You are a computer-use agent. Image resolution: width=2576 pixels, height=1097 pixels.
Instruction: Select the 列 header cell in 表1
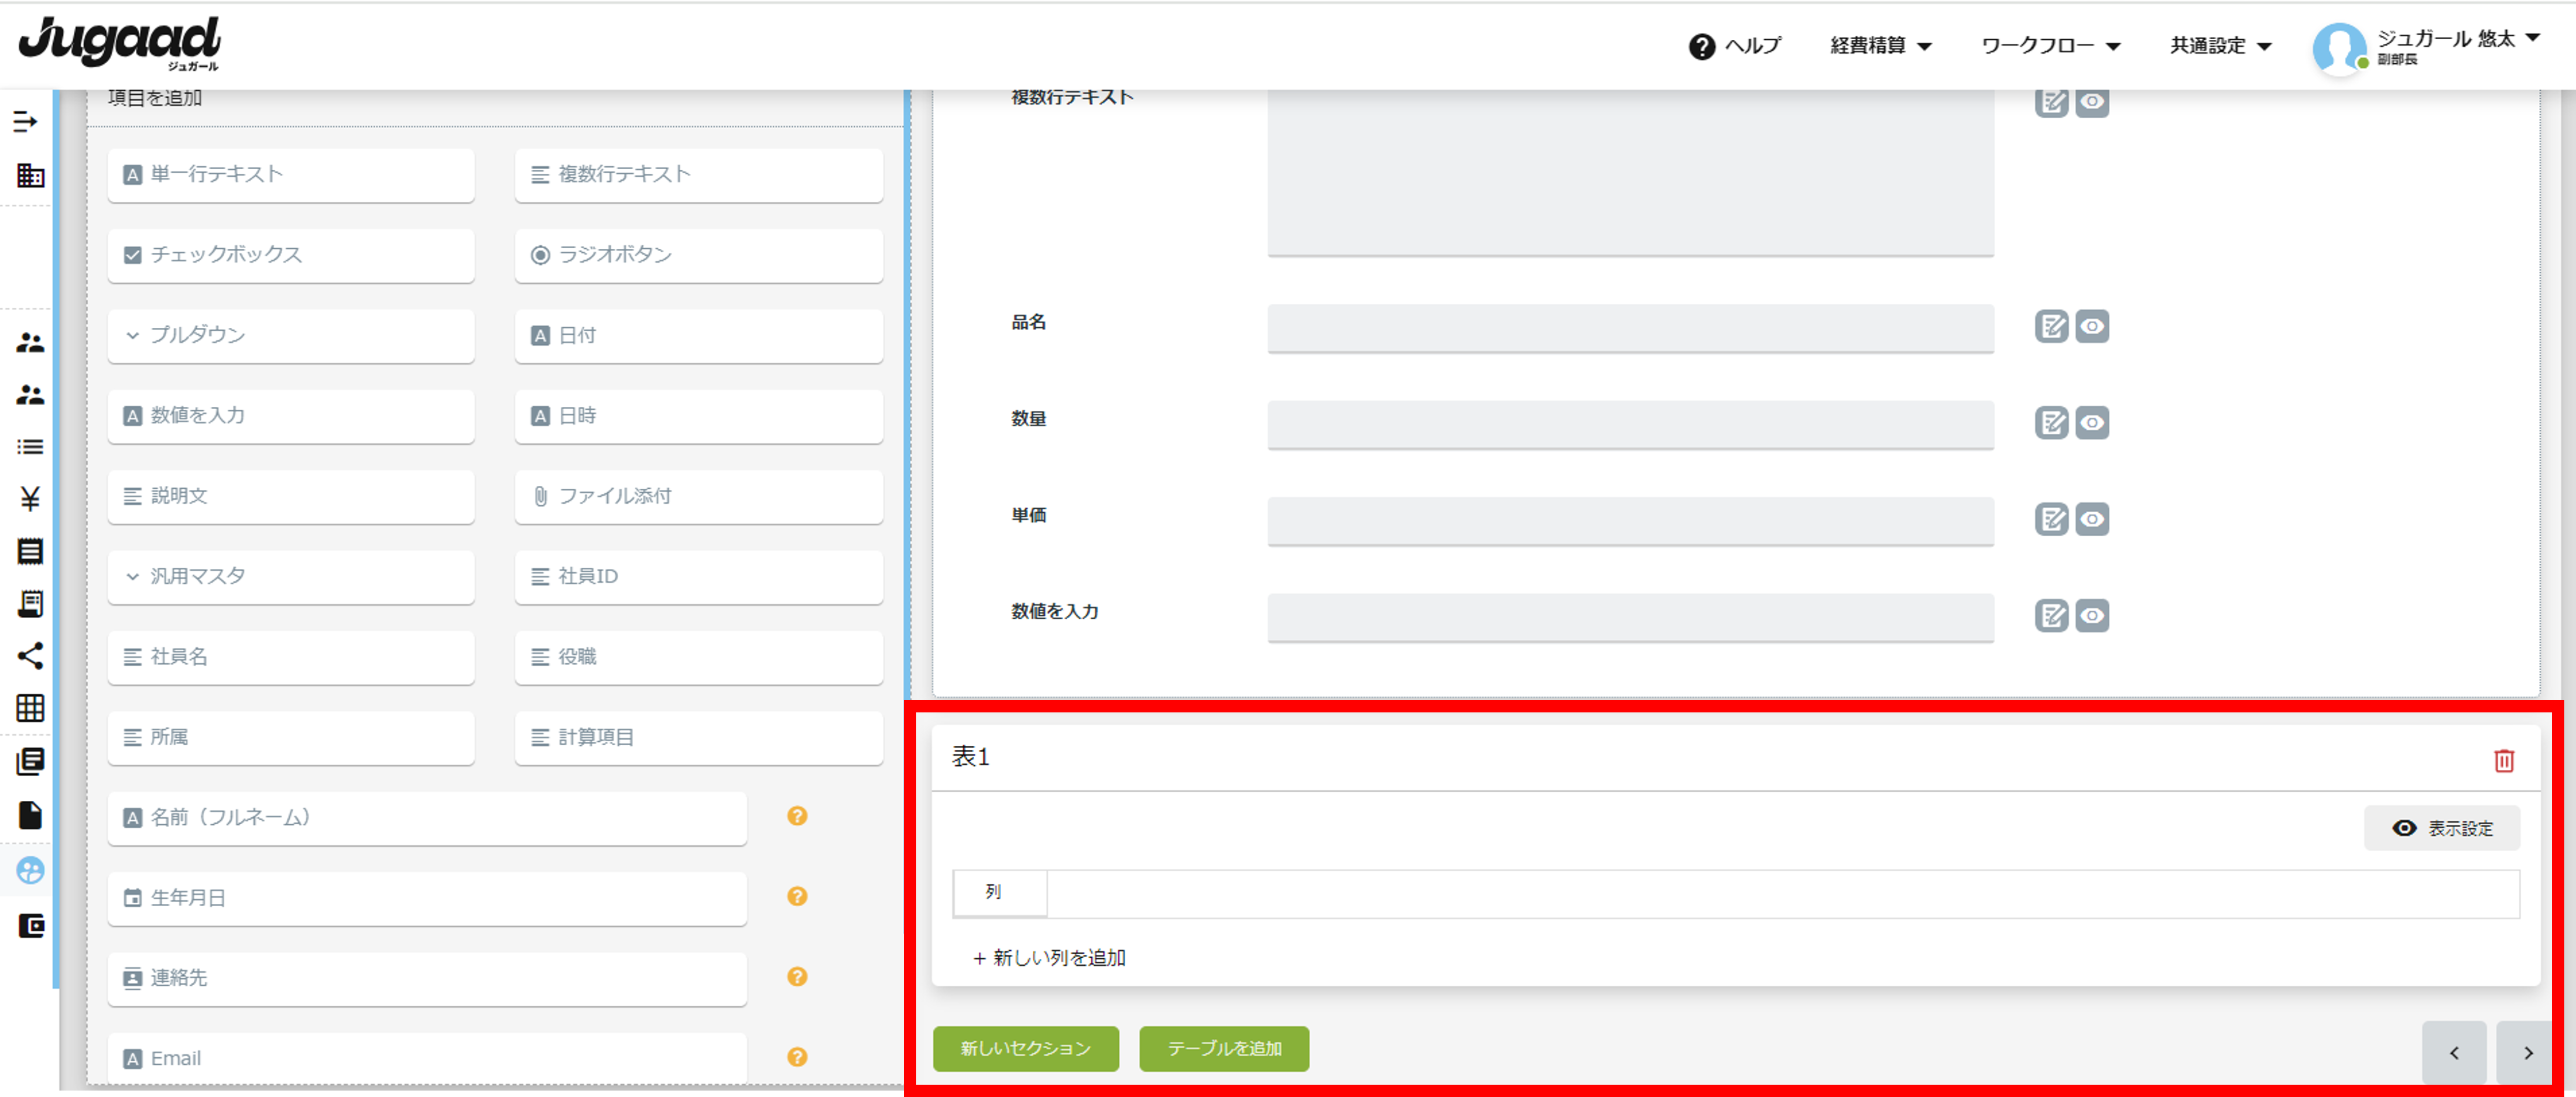pyautogui.click(x=1000, y=893)
